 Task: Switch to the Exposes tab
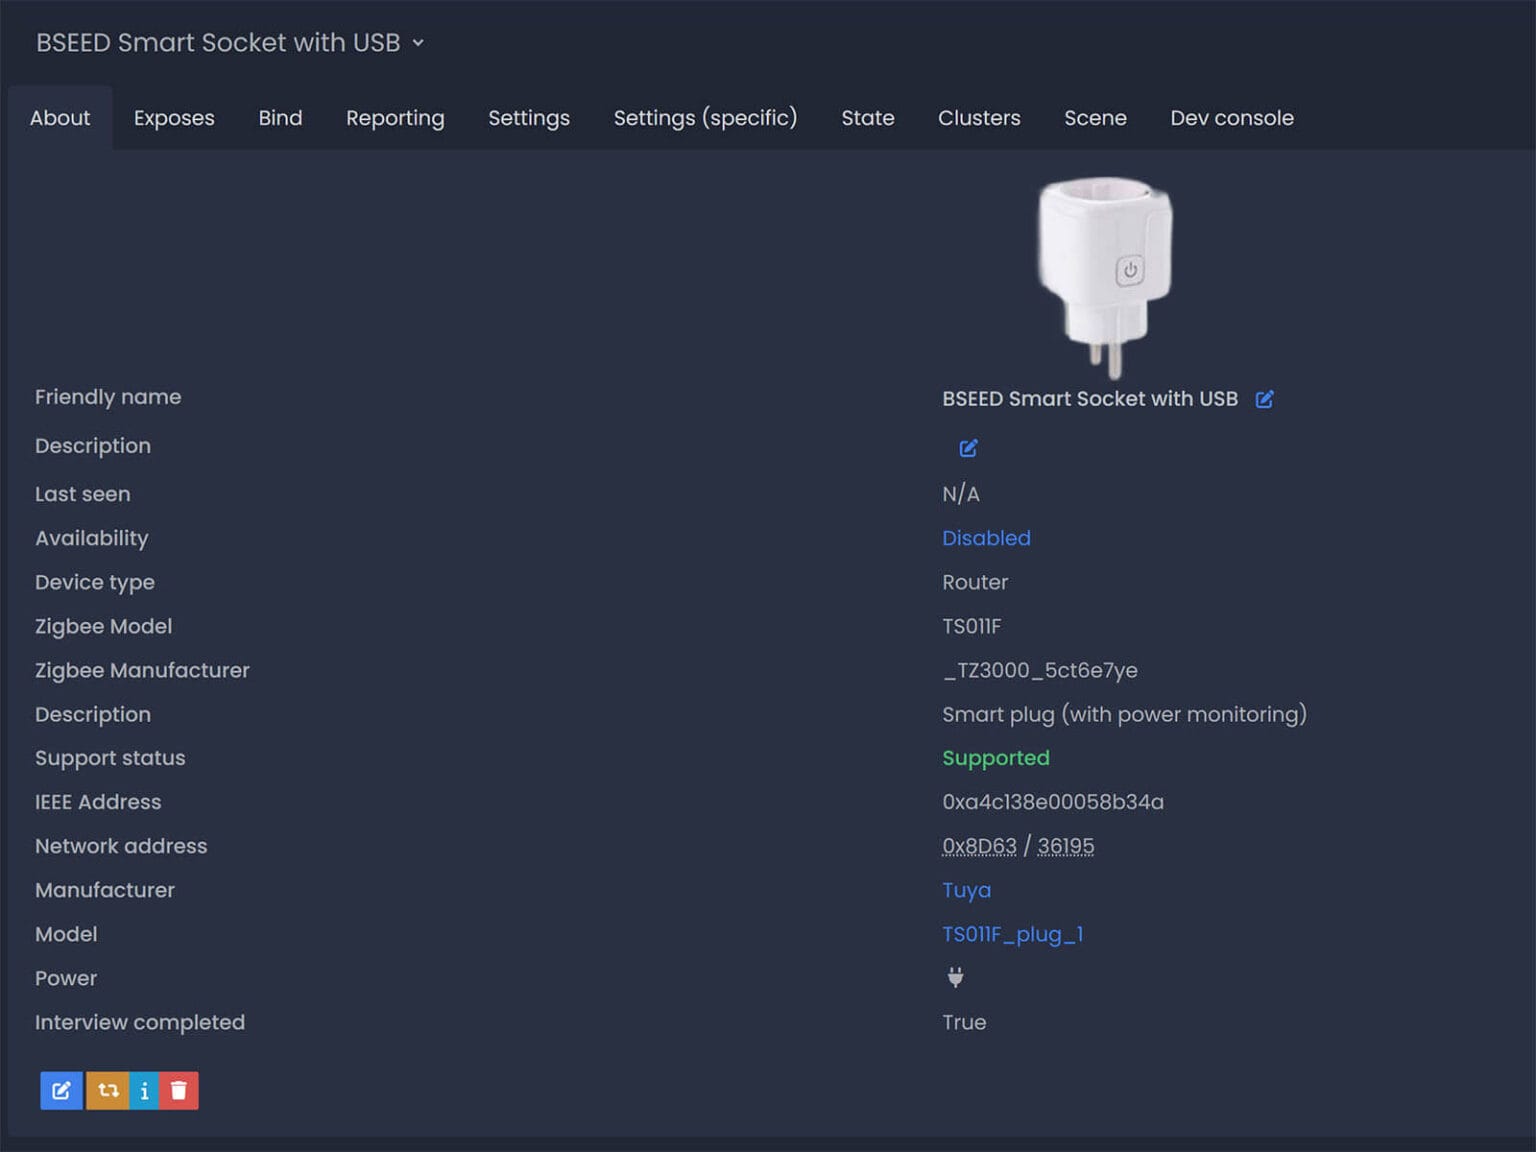tap(173, 118)
